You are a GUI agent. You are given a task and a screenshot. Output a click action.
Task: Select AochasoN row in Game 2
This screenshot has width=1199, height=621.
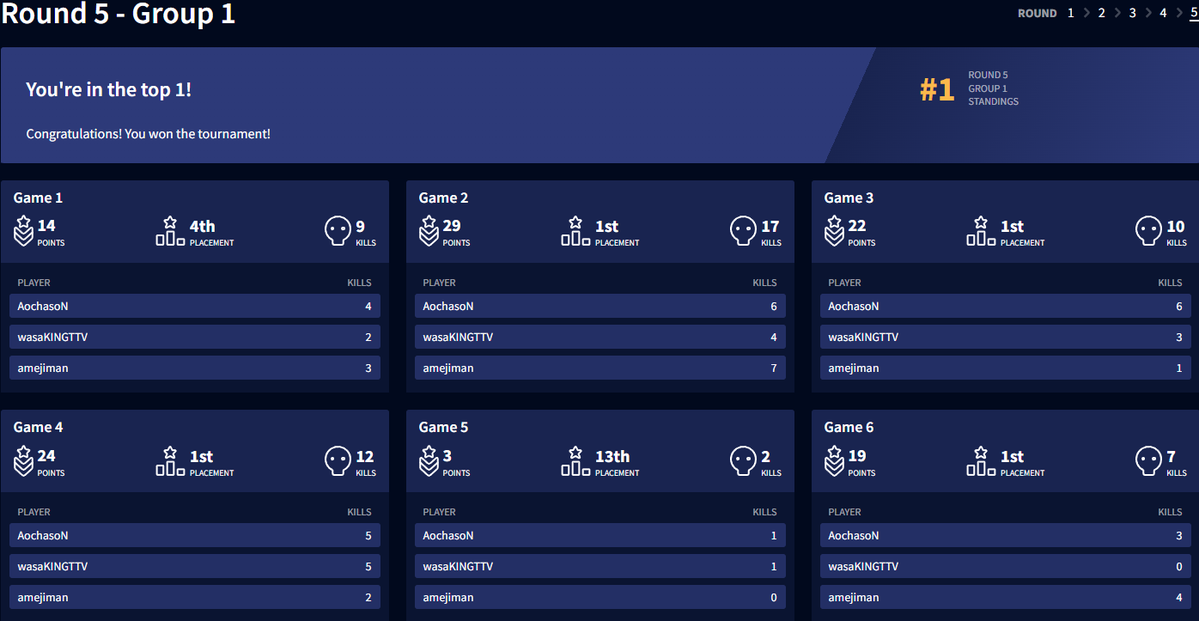click(600, 306)
